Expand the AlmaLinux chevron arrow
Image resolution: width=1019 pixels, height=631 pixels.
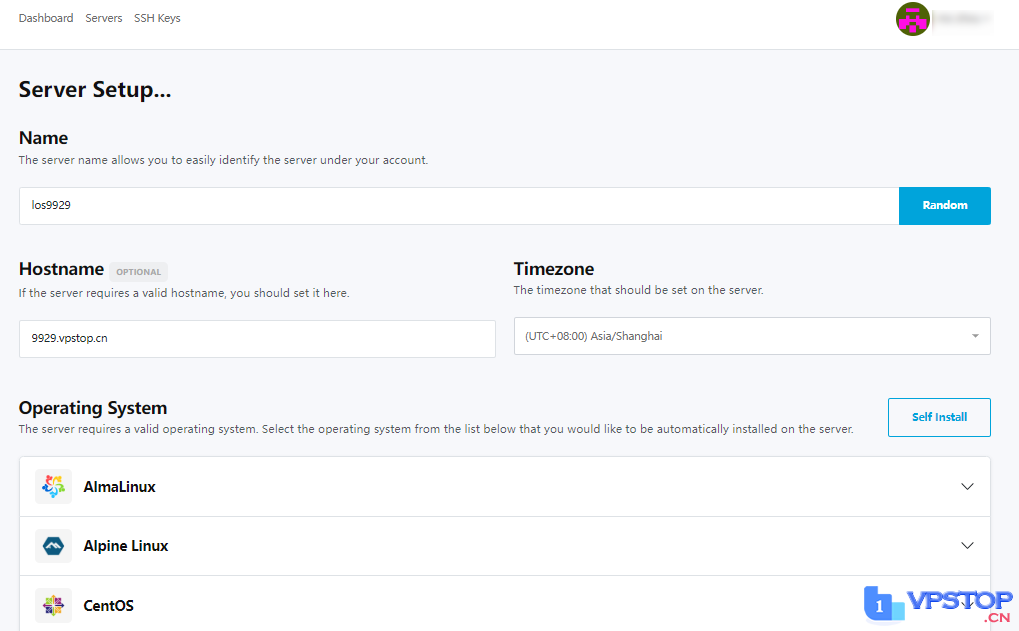pos(967,487)
